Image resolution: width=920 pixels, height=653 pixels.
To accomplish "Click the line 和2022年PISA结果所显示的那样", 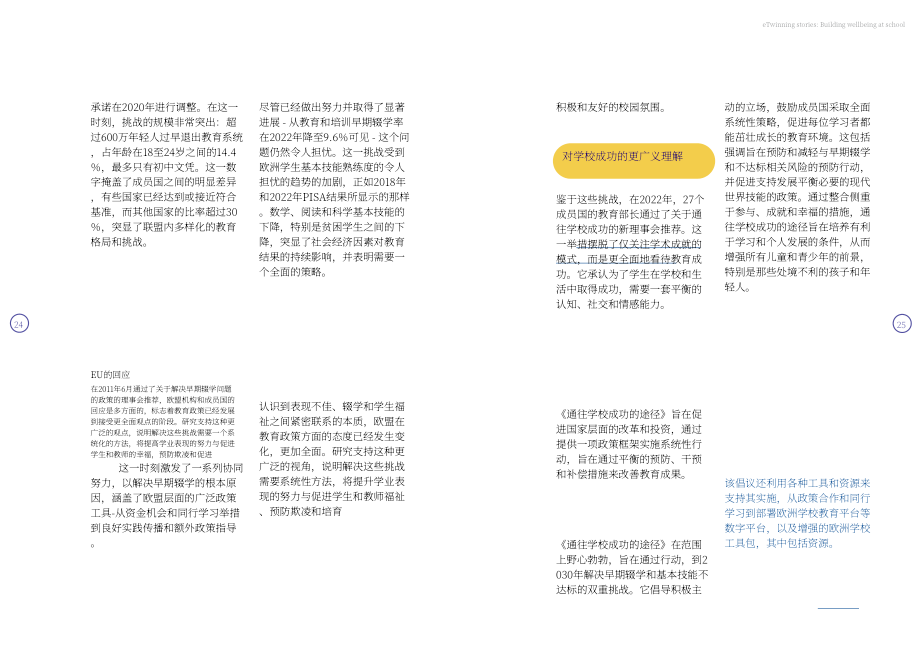I will [334, 197].
